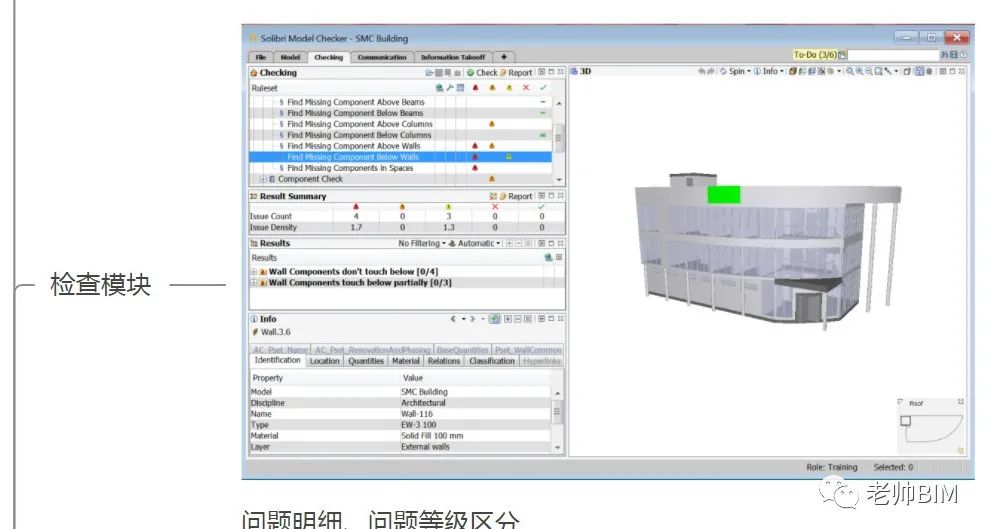Go forward in 3D view history

711,71
